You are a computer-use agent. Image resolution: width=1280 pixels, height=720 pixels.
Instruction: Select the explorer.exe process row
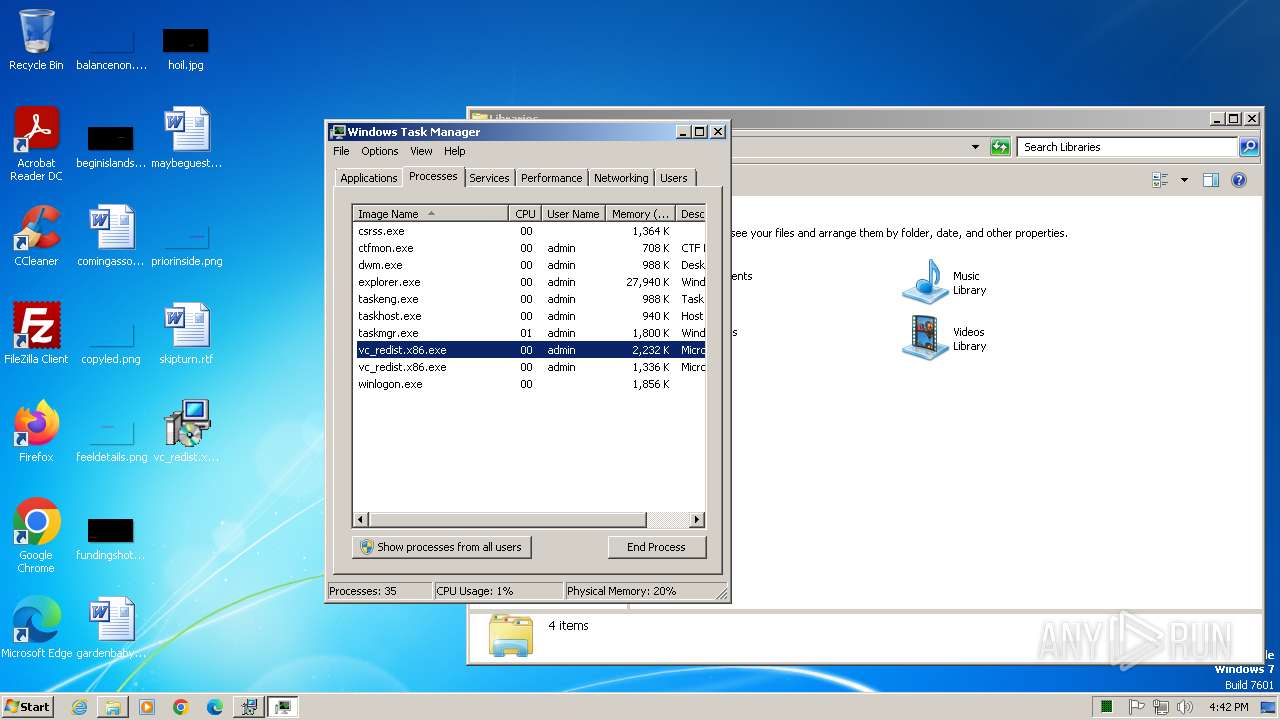tap(530, 282)
